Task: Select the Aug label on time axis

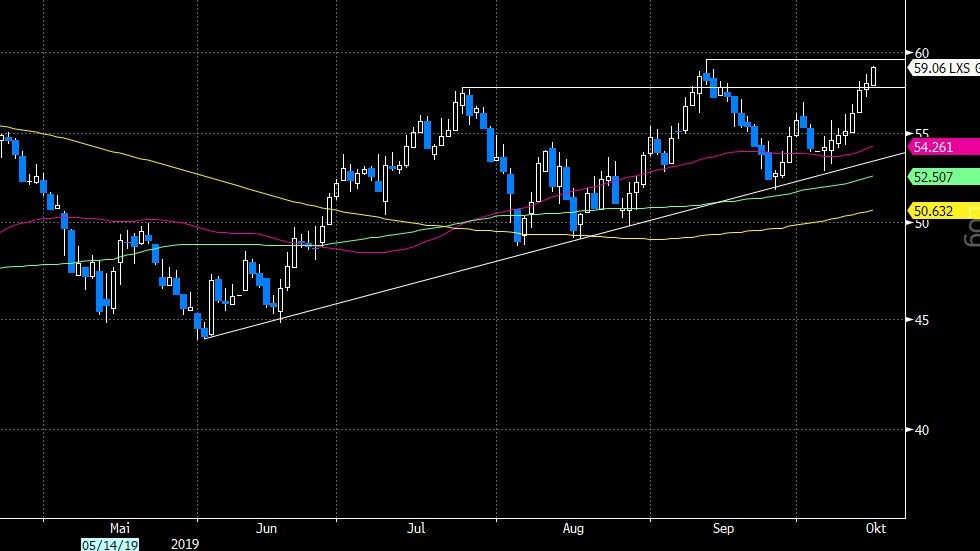Action: (573, 529)
